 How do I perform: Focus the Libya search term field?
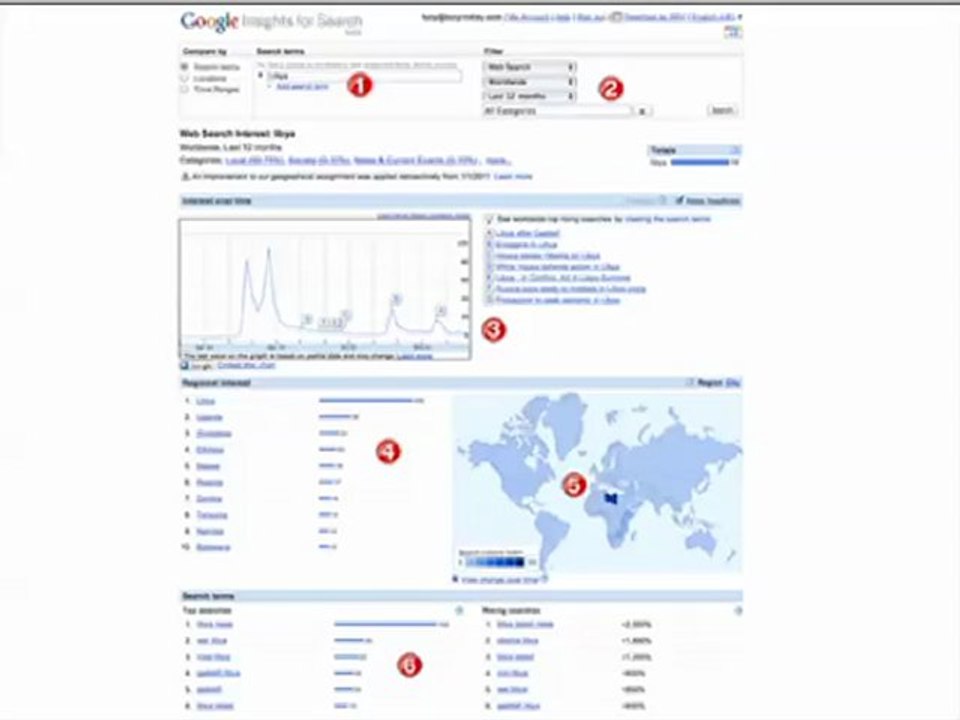364,76
